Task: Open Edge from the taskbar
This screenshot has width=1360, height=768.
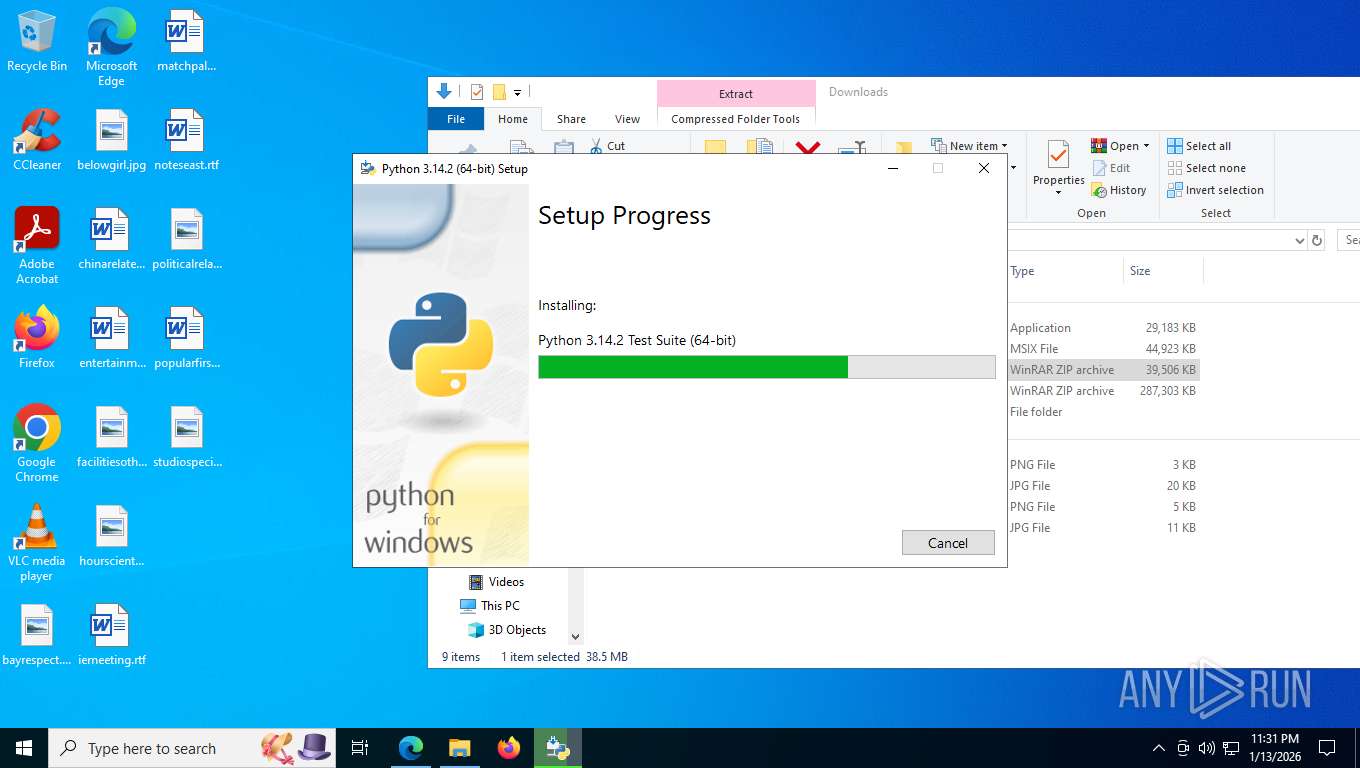Action: (x=411, y=748)
